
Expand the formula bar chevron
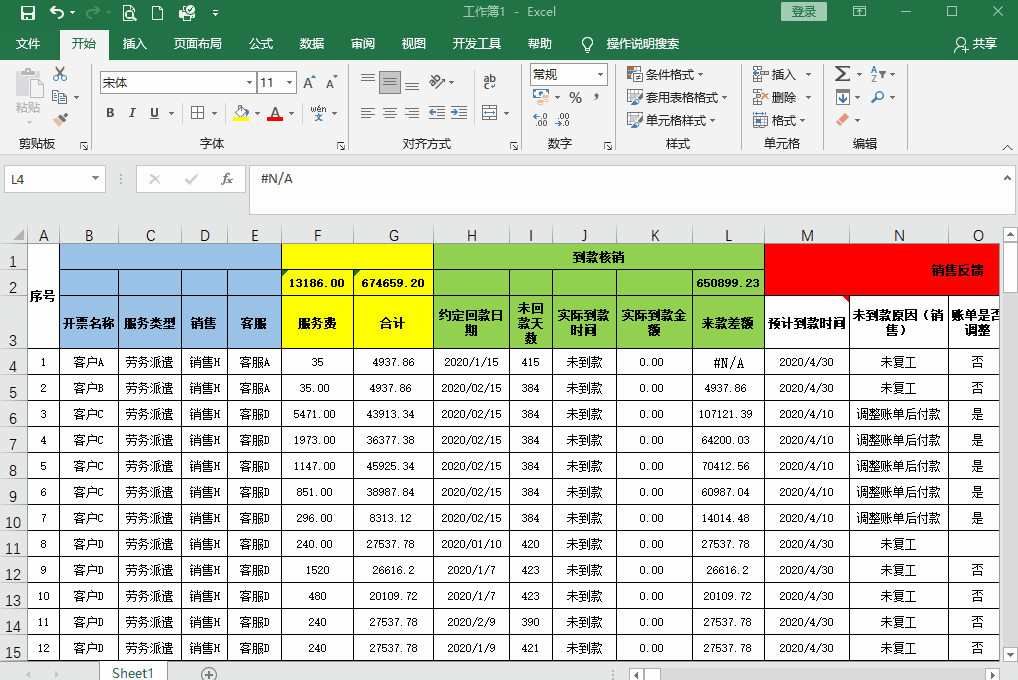1008,177
